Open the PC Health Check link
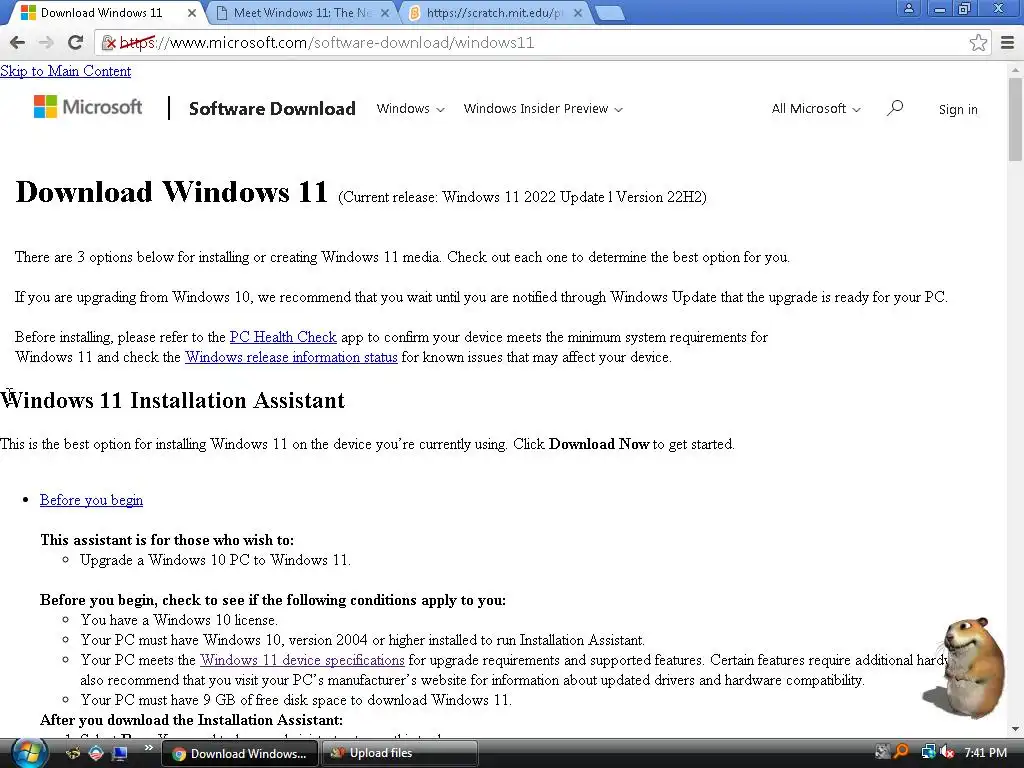This screenshot has height=768, width=1024. point(283,337)
